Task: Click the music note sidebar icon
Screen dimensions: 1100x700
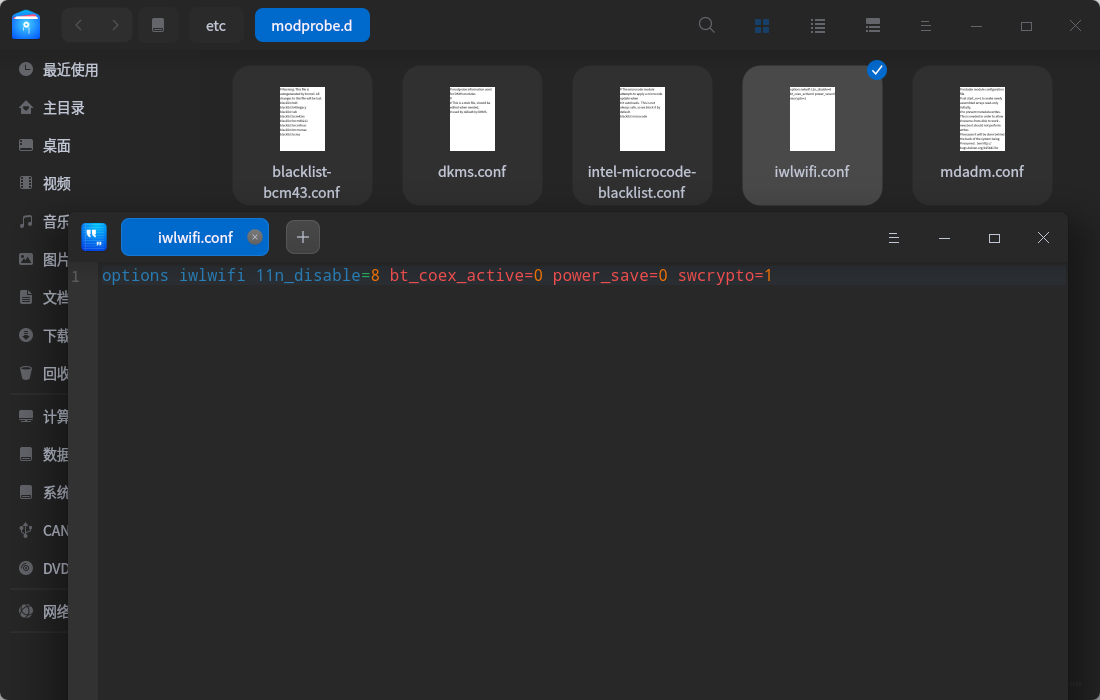Action: point(26,222)
